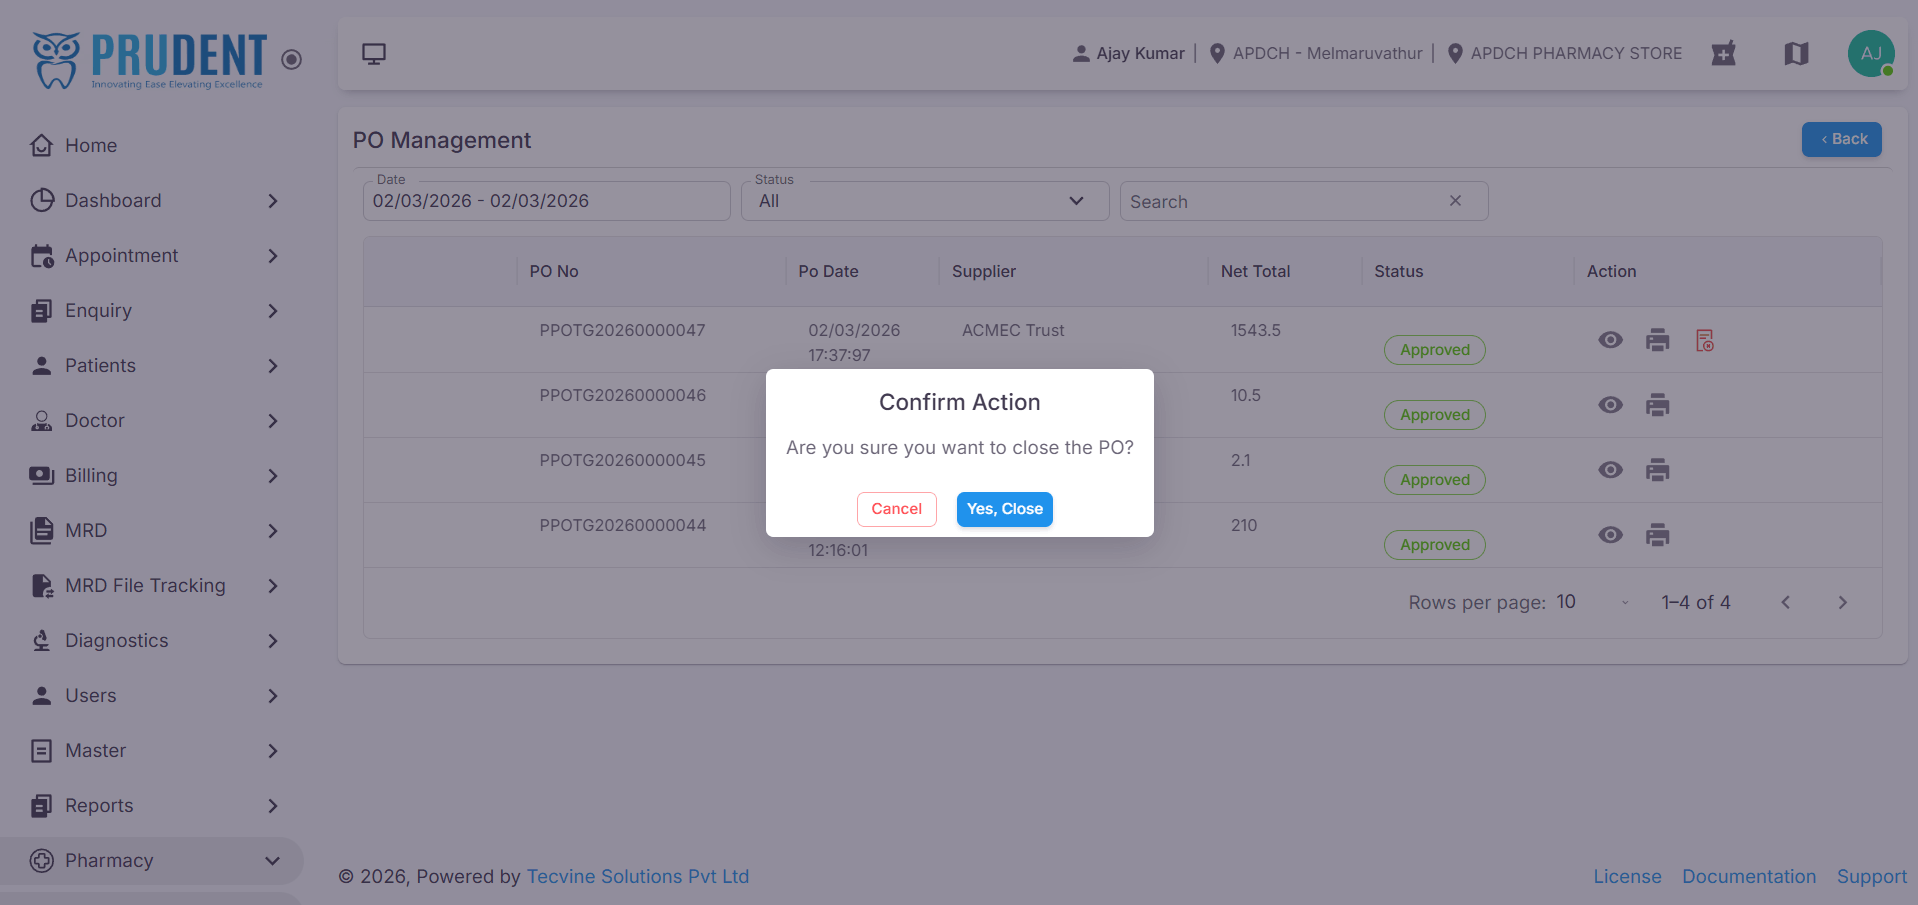This screenshot has height=905, width=1918.
Task: Toggle the sidebar pin radio icon
Action: click(x=291, y=60)
